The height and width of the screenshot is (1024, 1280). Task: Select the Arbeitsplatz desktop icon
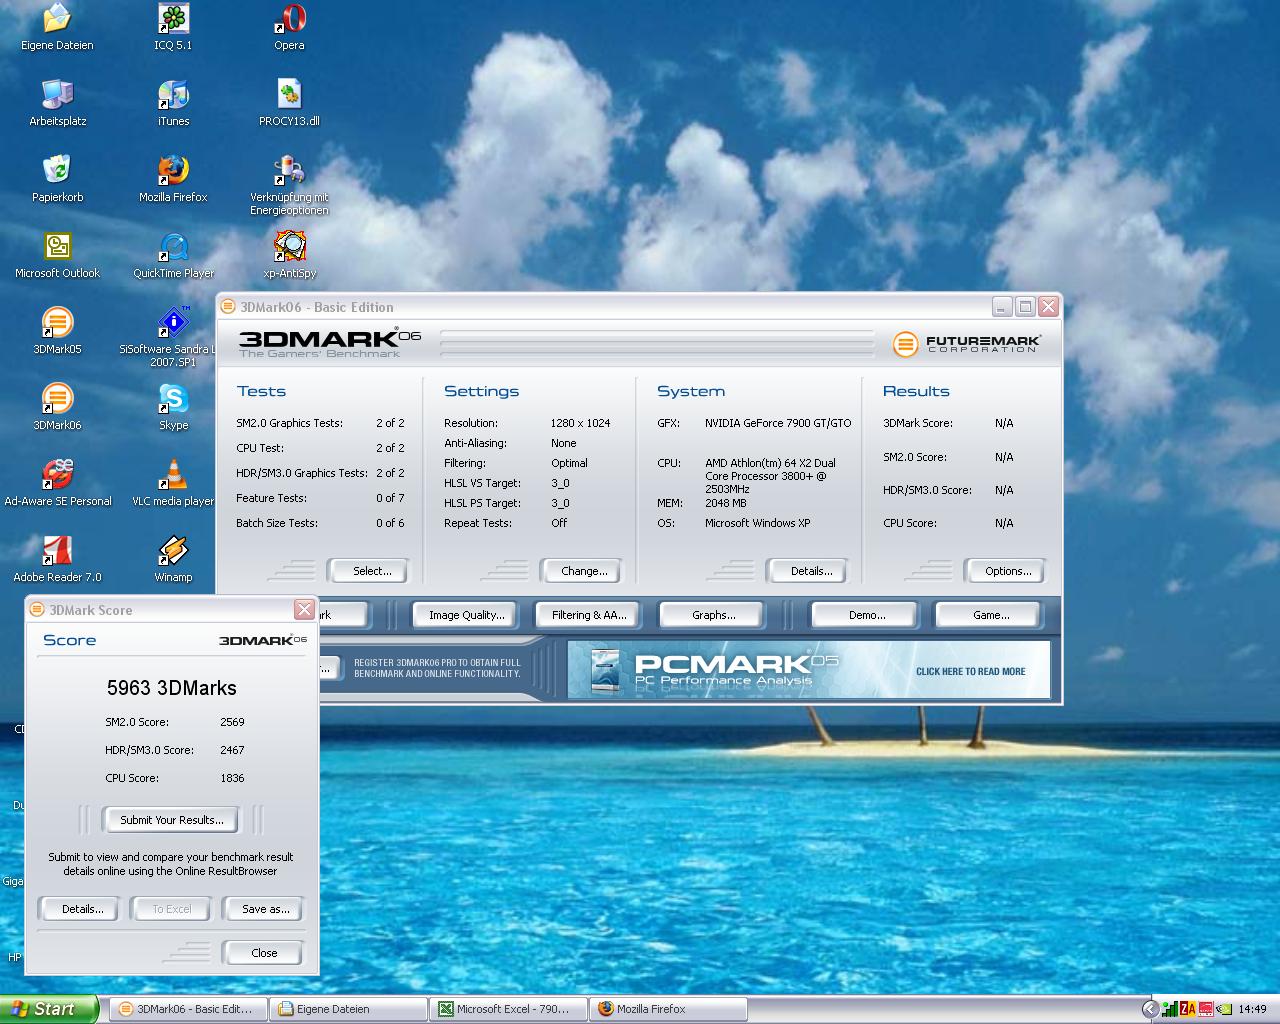57,103
